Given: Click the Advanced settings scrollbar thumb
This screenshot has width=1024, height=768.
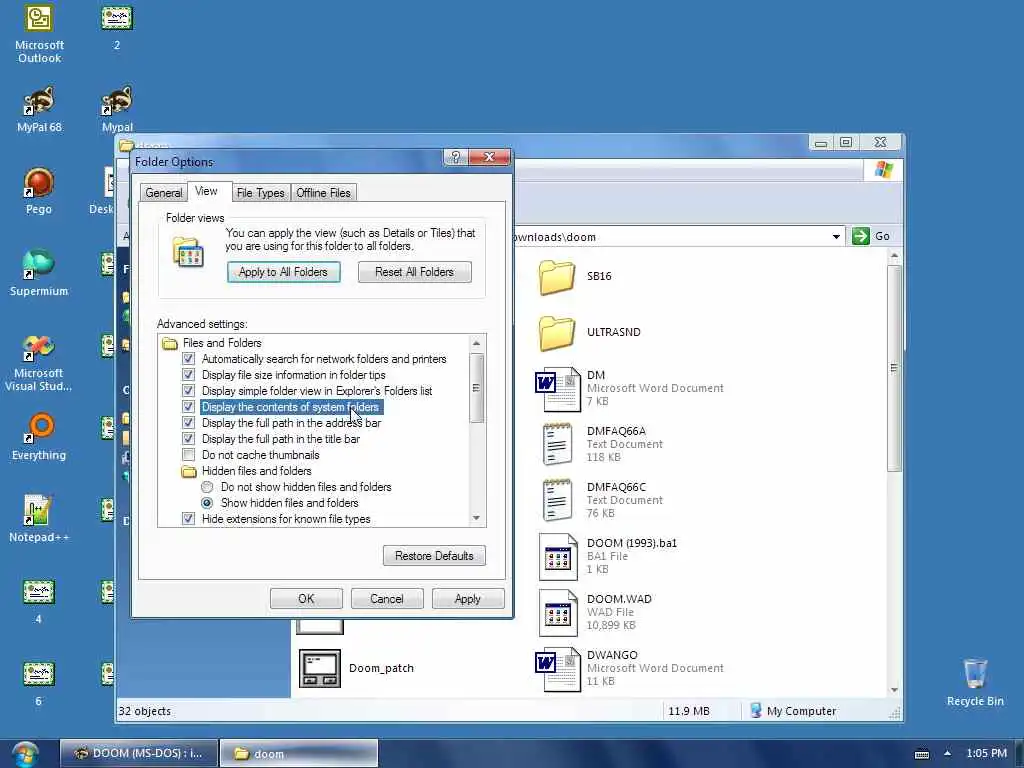Looking at the screenshot, I should (x=476, y=388).
